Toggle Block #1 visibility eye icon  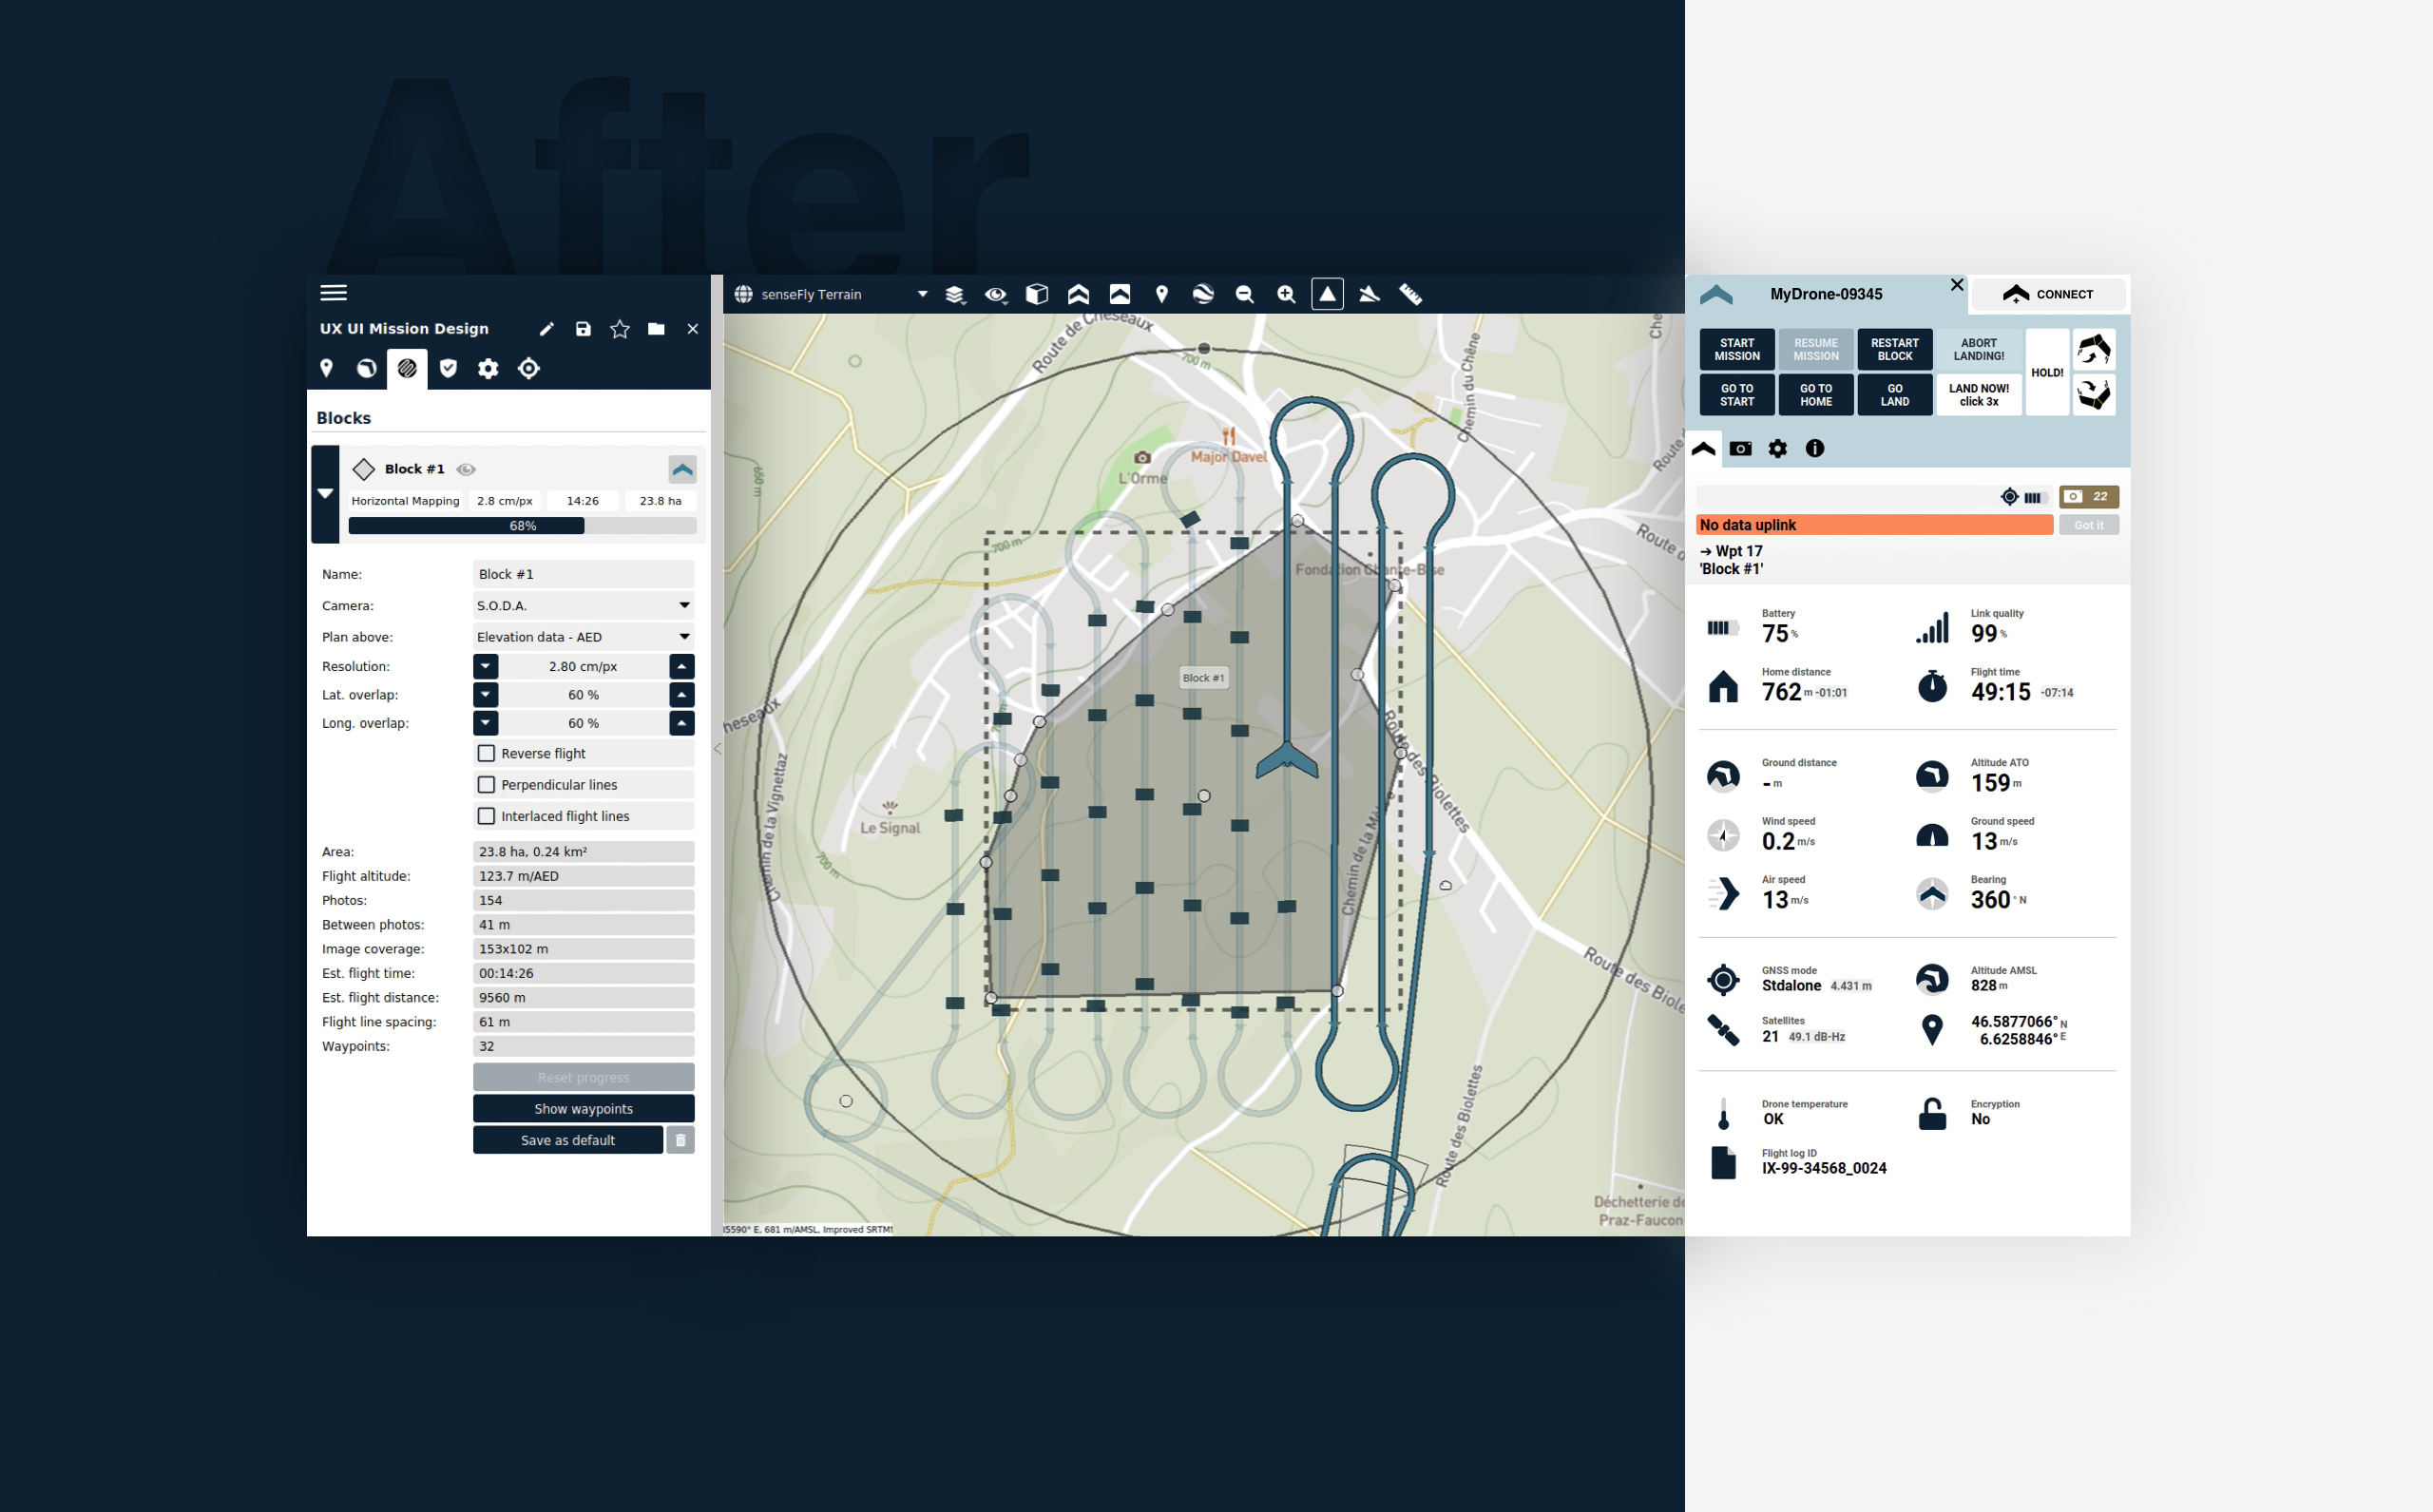[466, 469]
